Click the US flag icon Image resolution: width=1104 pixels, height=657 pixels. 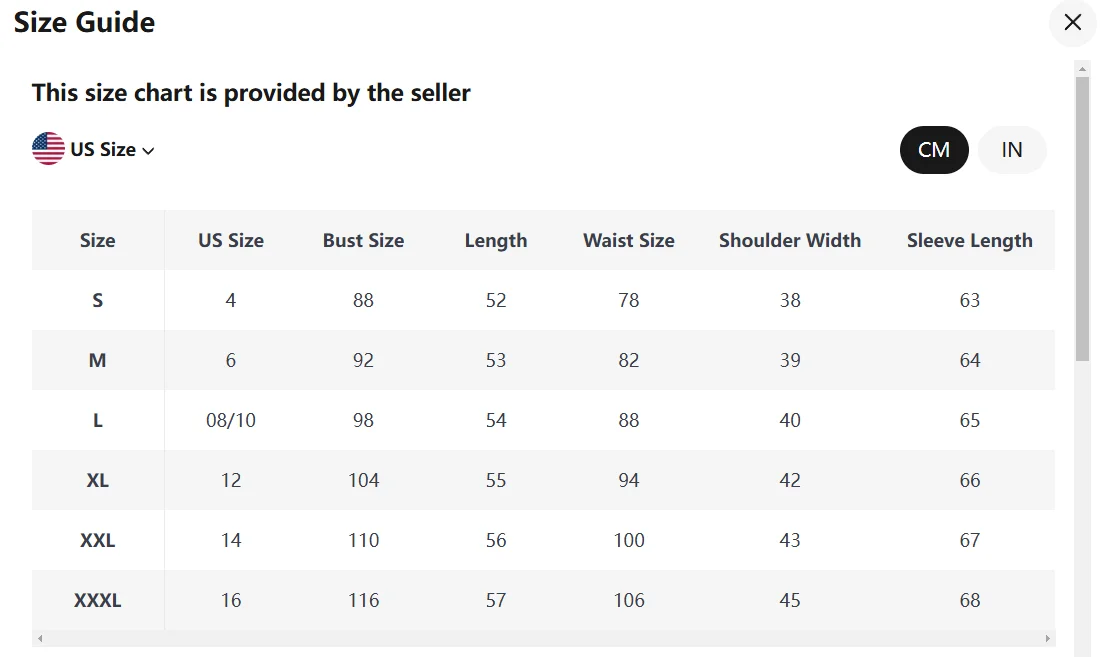[48, 149]
